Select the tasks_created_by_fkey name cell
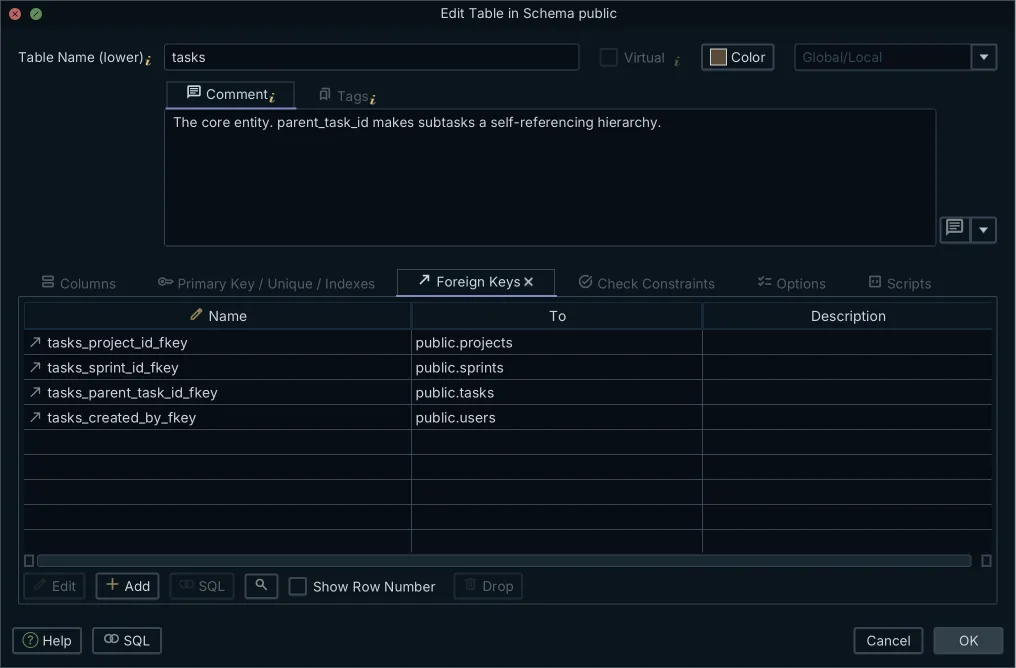The width and height of the screenshot is (1016, 668). [x=217, y=417]
